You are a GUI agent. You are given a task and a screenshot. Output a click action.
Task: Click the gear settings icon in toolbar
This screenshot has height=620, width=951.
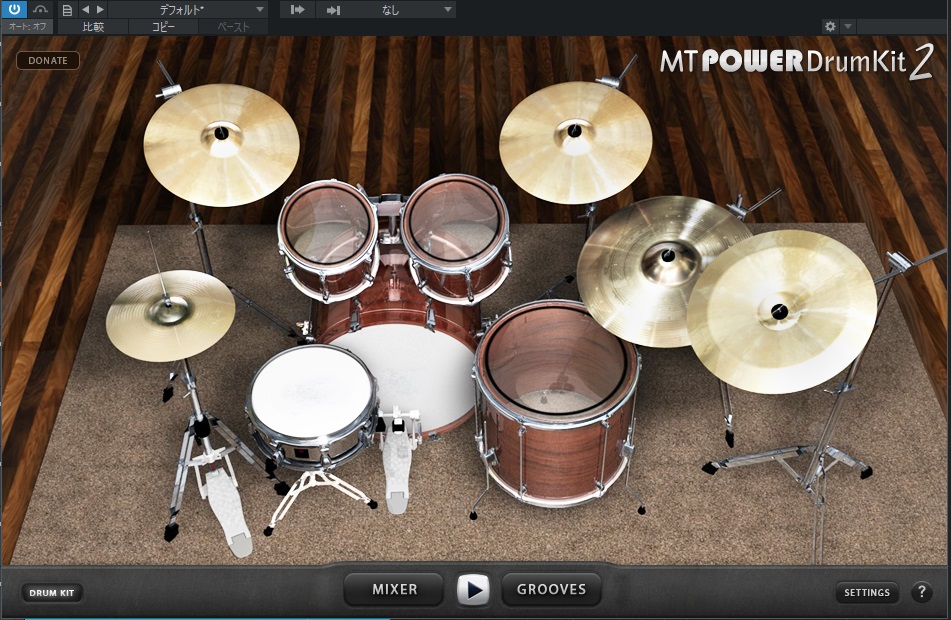[x=830, y=27]
